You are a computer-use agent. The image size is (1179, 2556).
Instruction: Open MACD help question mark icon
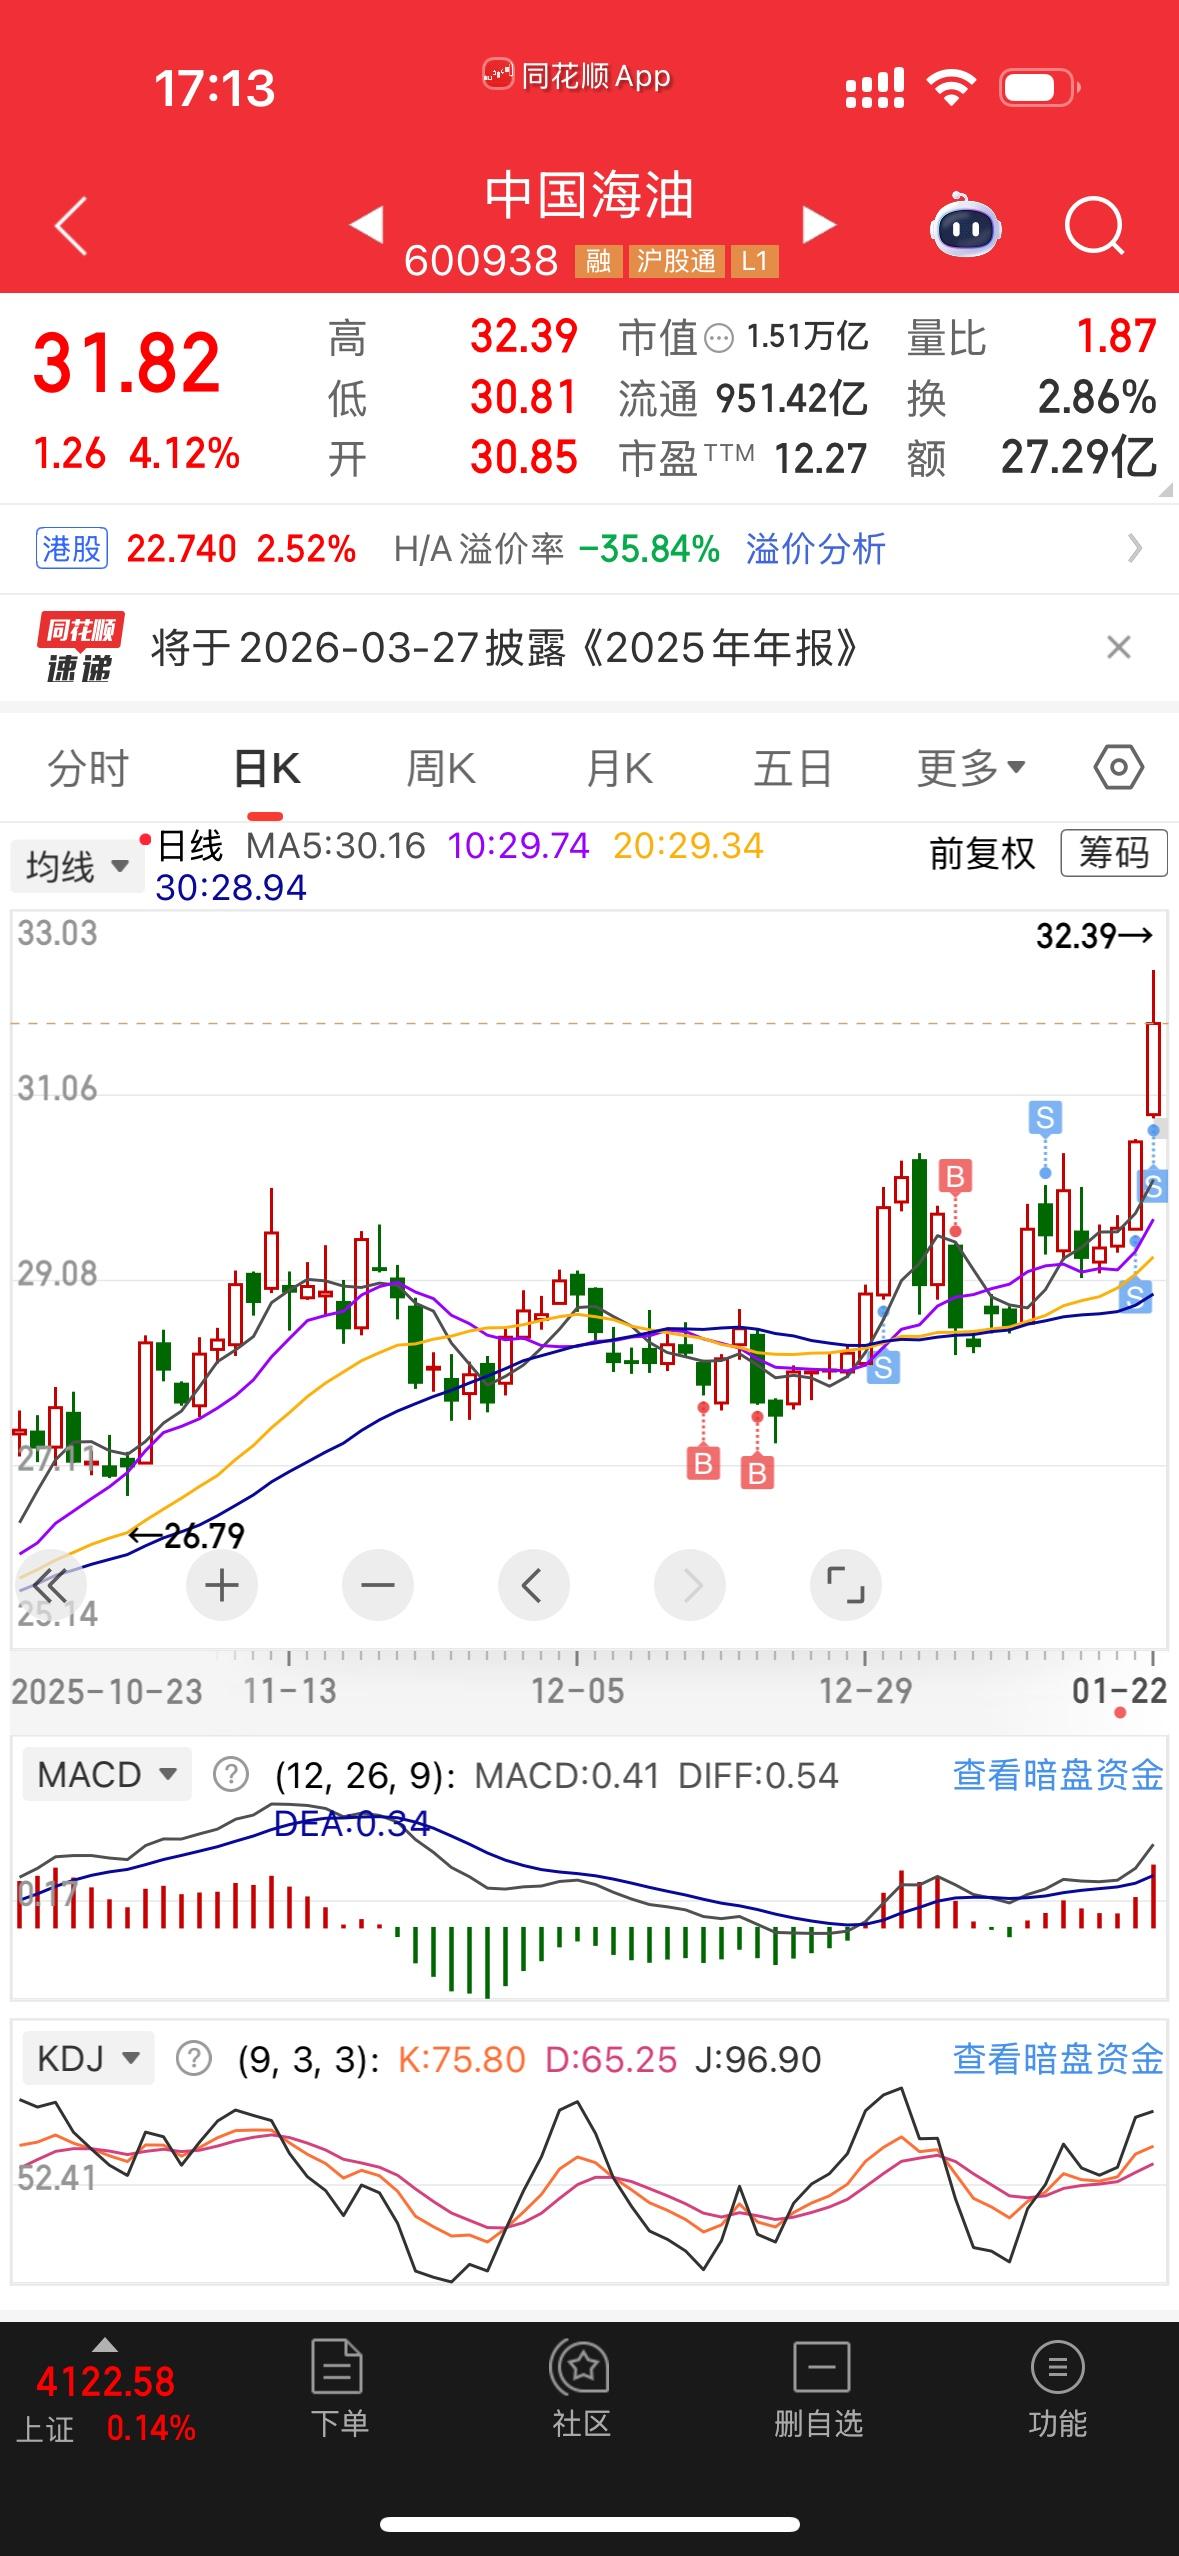(x=231, y=1775)
